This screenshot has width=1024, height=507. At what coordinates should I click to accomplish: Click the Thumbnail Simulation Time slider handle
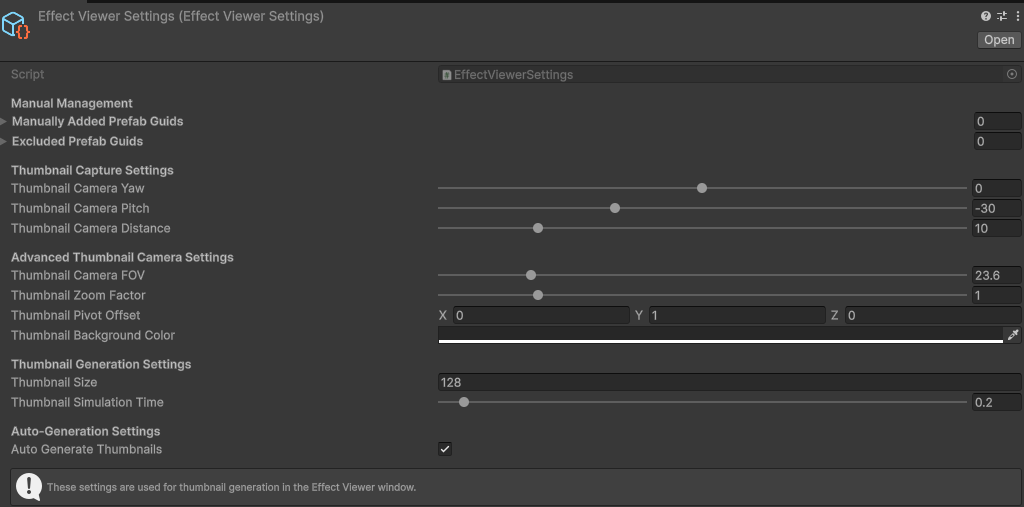464,402
